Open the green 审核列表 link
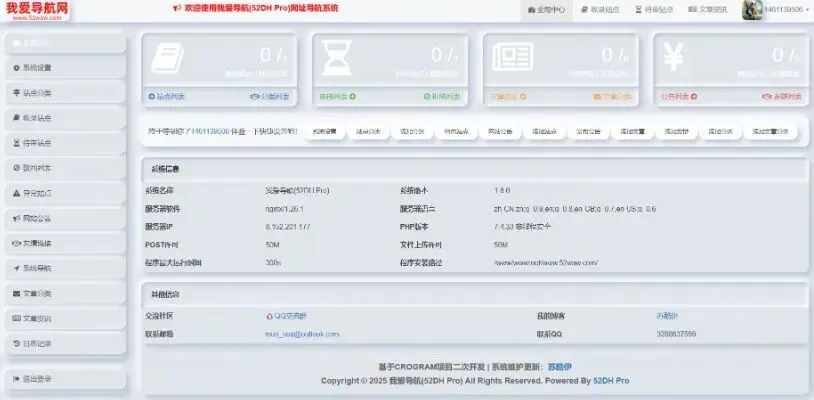814x400 pixels. point(337,96)
